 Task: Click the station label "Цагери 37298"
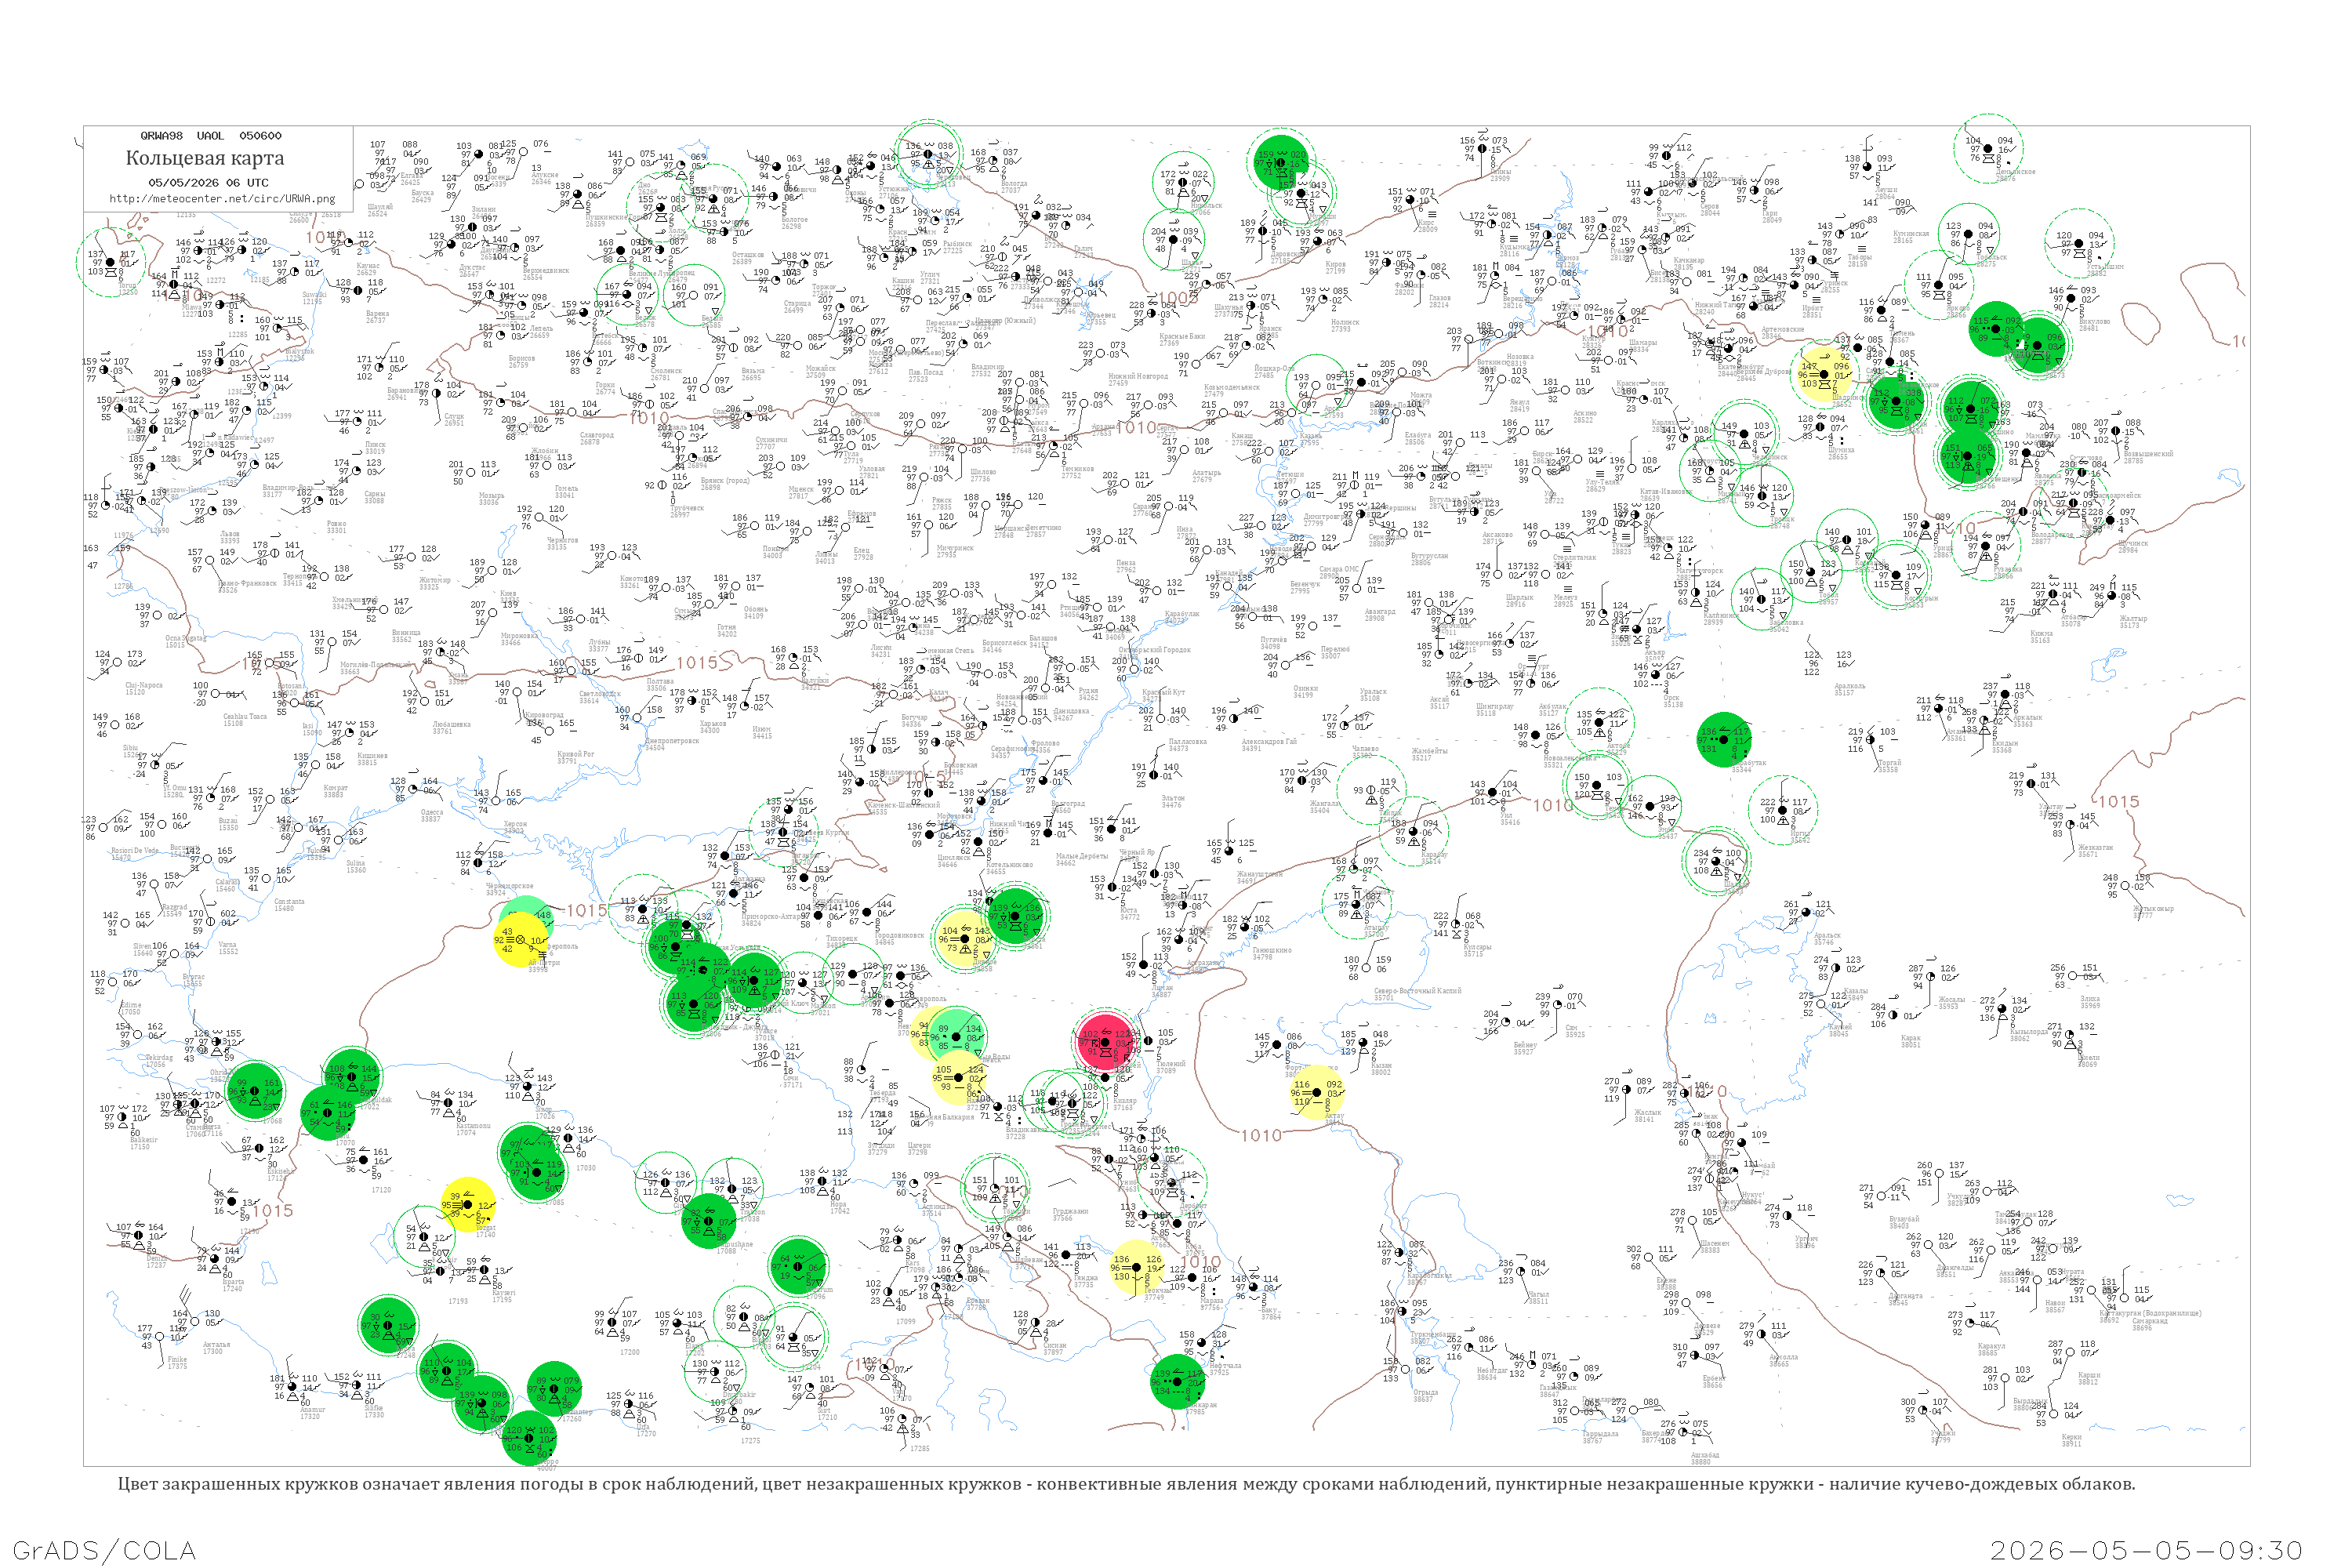[919, 1149]
